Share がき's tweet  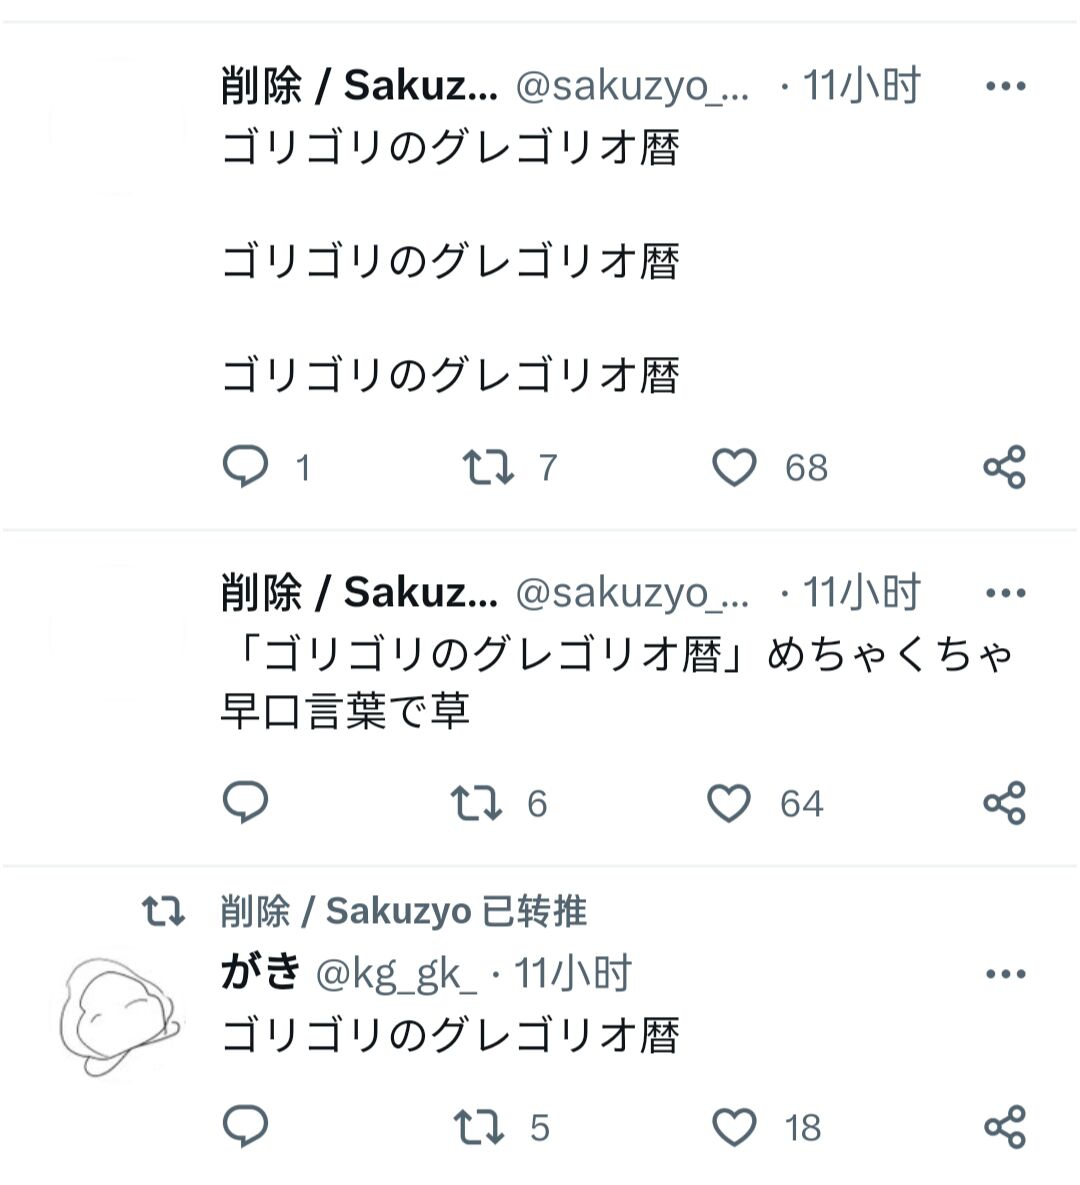(x=1004, y=1127)
